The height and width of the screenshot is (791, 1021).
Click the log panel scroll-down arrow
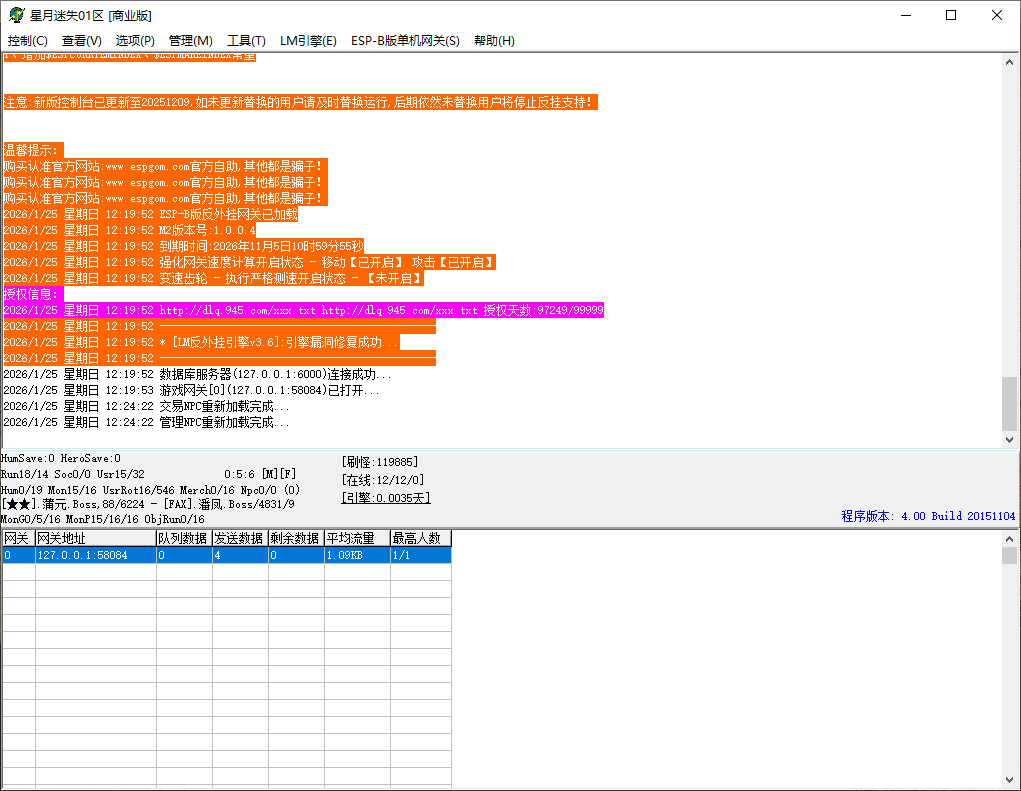1010,439
